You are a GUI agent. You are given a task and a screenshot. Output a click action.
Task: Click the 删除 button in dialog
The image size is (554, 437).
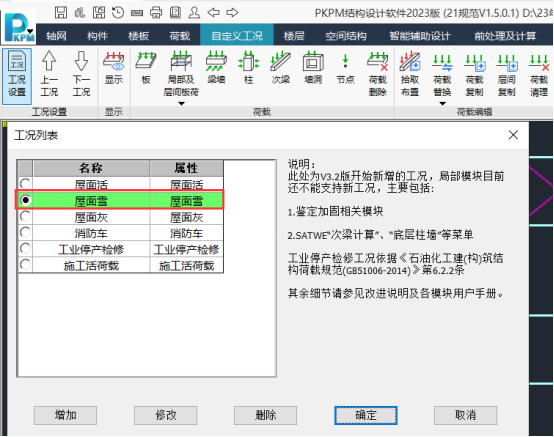[x=265, y=415]
